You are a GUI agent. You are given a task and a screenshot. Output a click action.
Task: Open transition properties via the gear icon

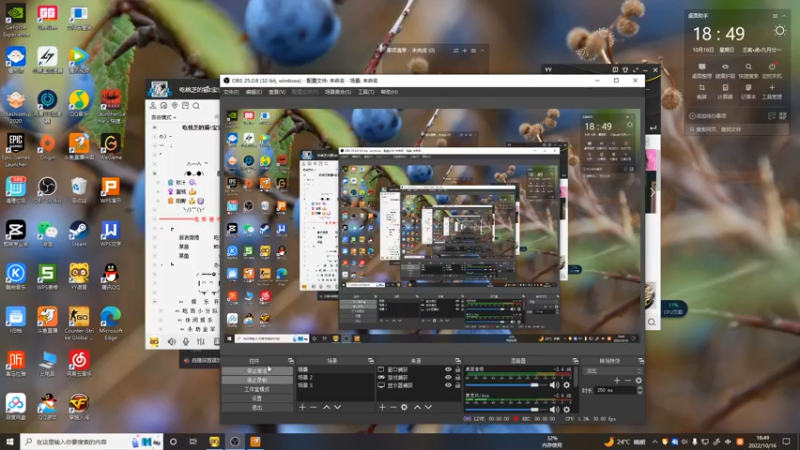638,381
